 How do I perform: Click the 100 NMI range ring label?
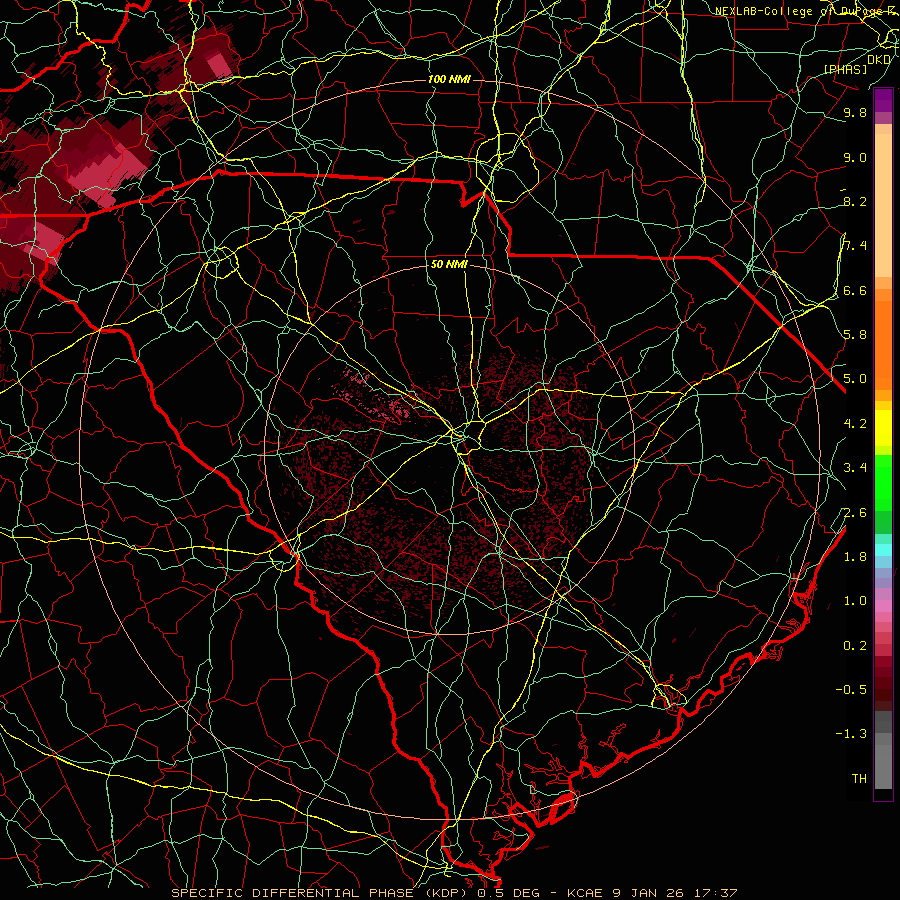(449, 79)
